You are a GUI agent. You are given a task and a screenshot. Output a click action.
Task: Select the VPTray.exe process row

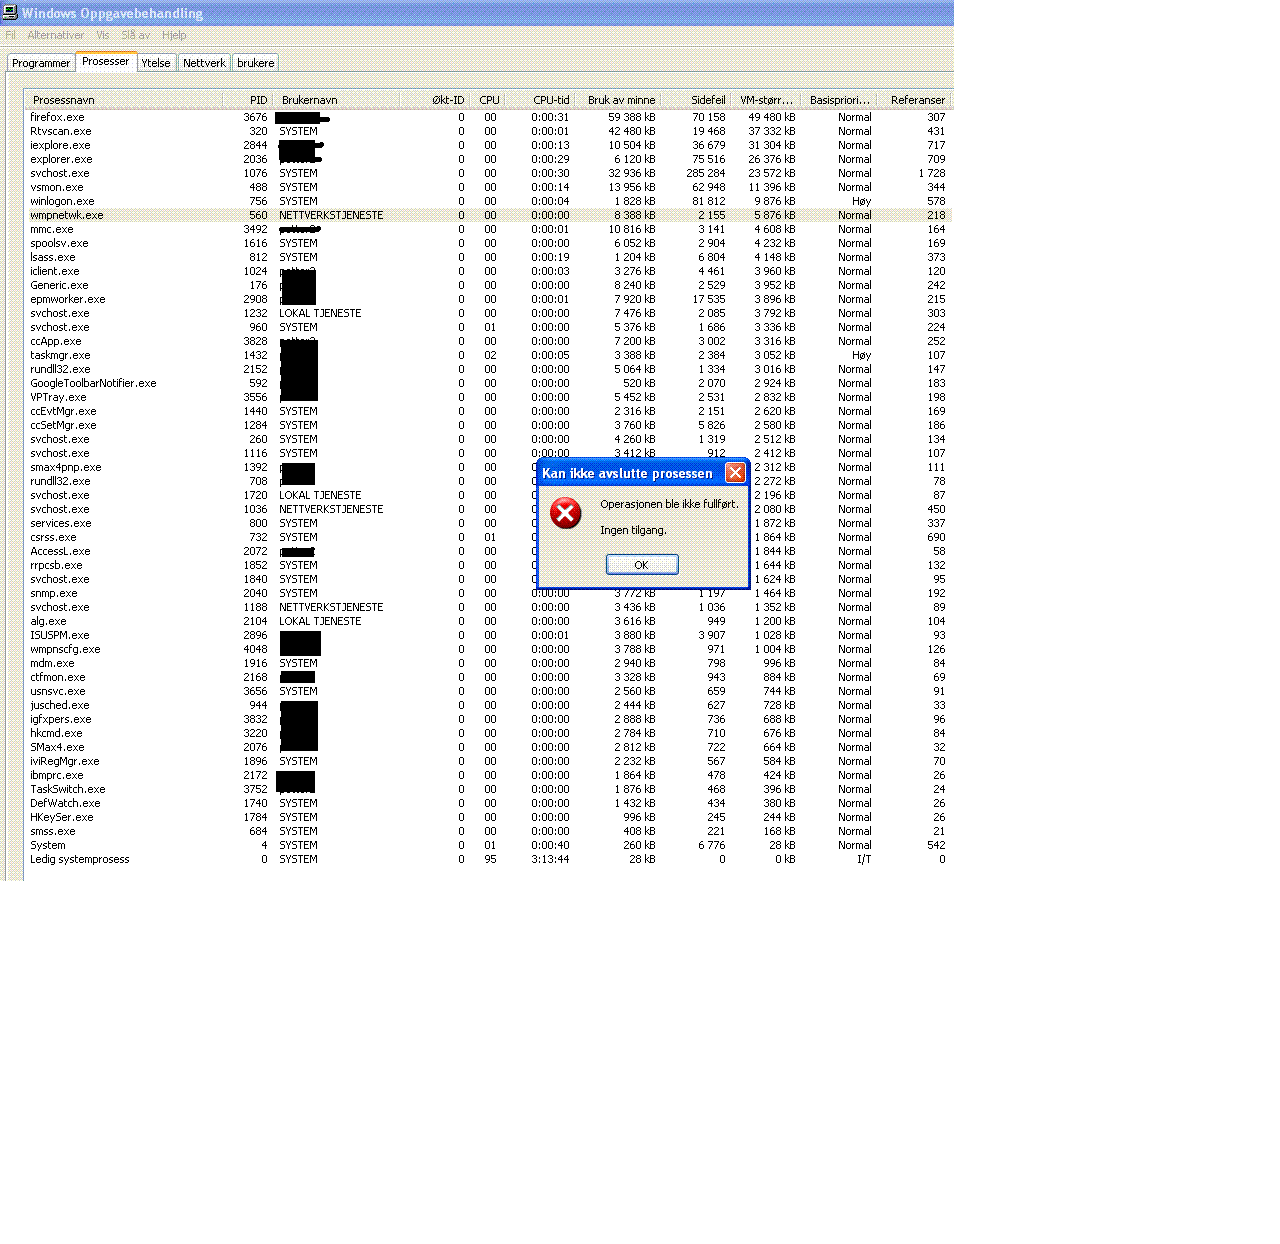click(488, 397)
